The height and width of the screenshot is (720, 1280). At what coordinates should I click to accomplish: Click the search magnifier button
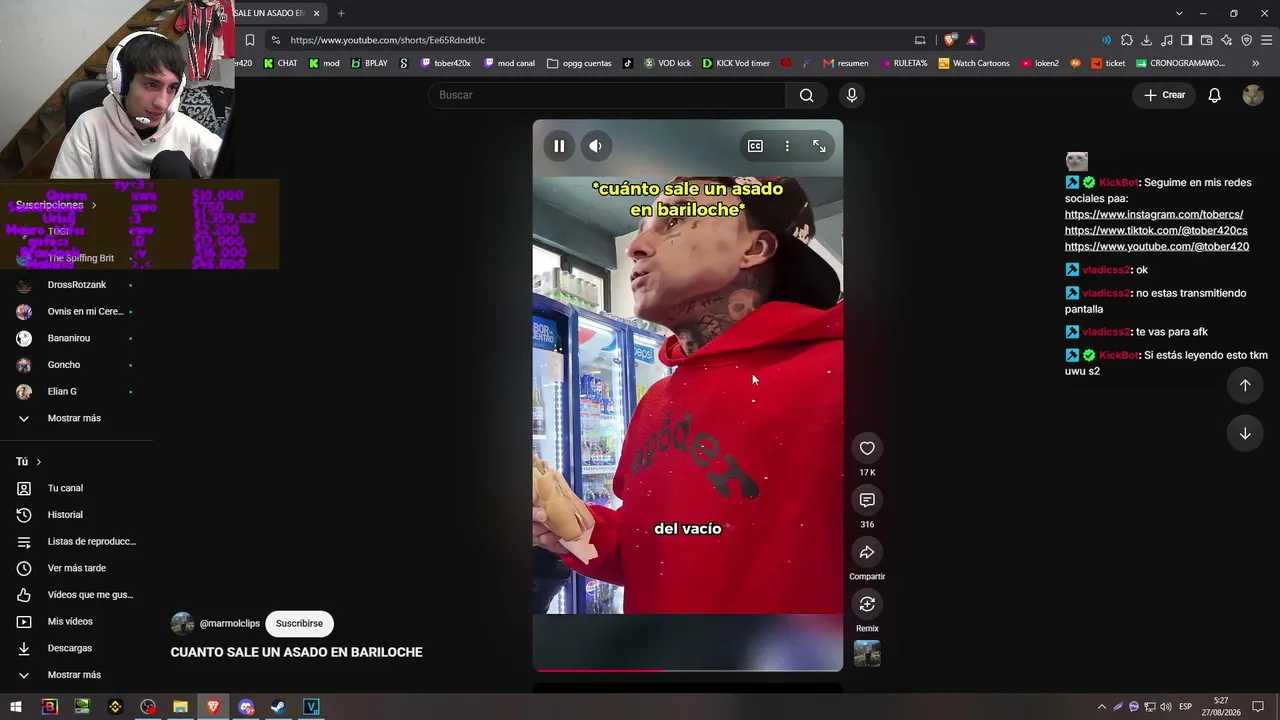tap(806, 95)
